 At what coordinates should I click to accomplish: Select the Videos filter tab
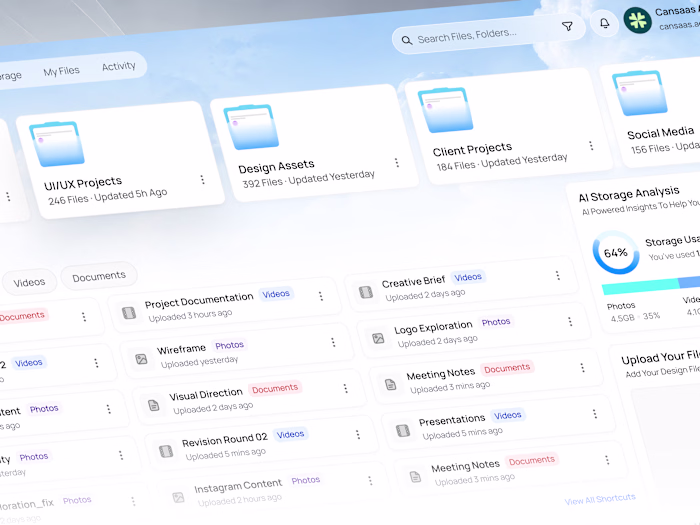[x=29, y=282]
